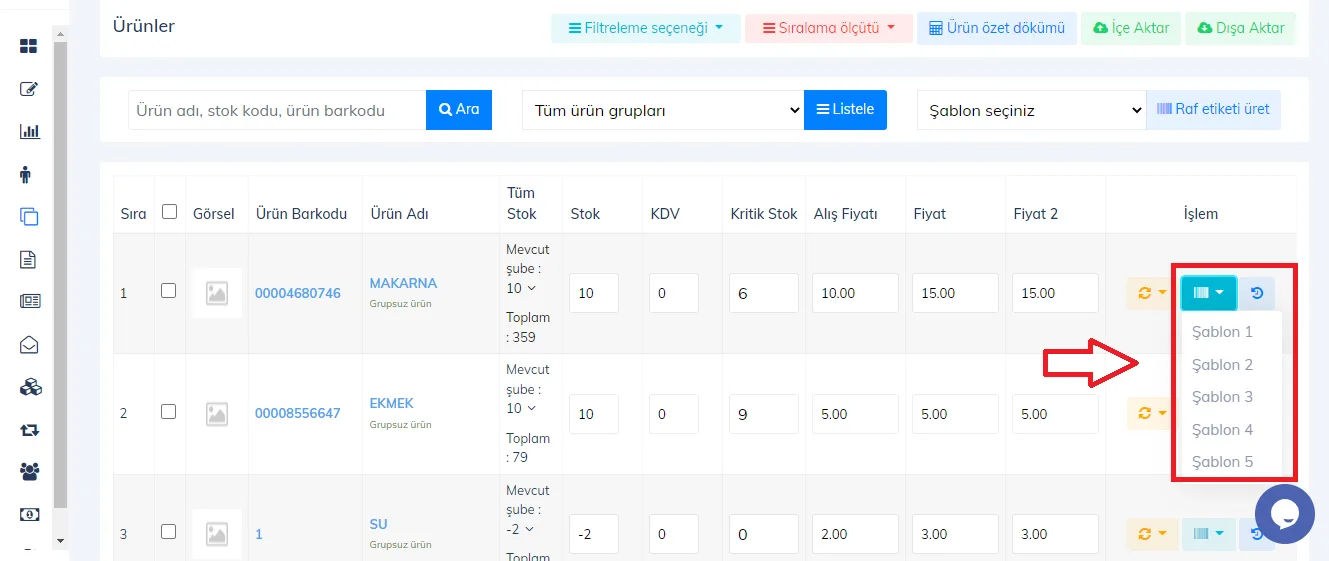Open the MAKARNA product name link
This screenshot has height=561, width=1329.
(x=403, y=283)
